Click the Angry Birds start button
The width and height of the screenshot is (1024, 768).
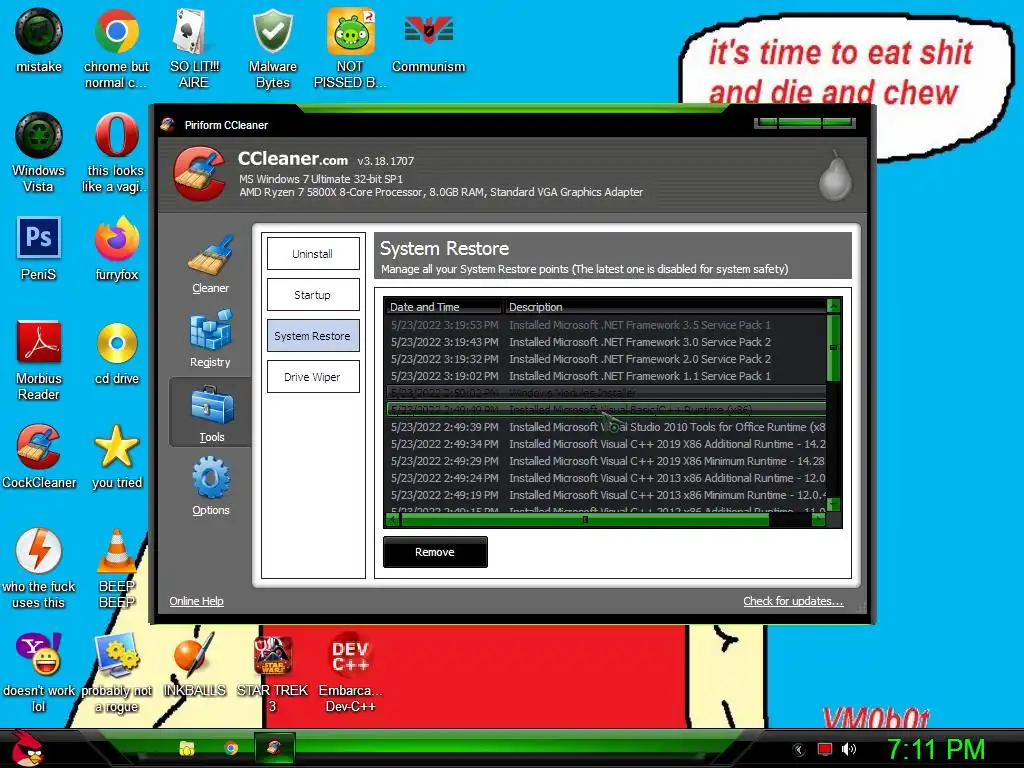[26, 748]
